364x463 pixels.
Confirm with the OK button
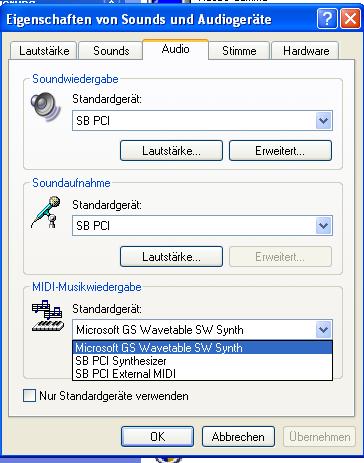pyautogui.click(x=157, y=436)
